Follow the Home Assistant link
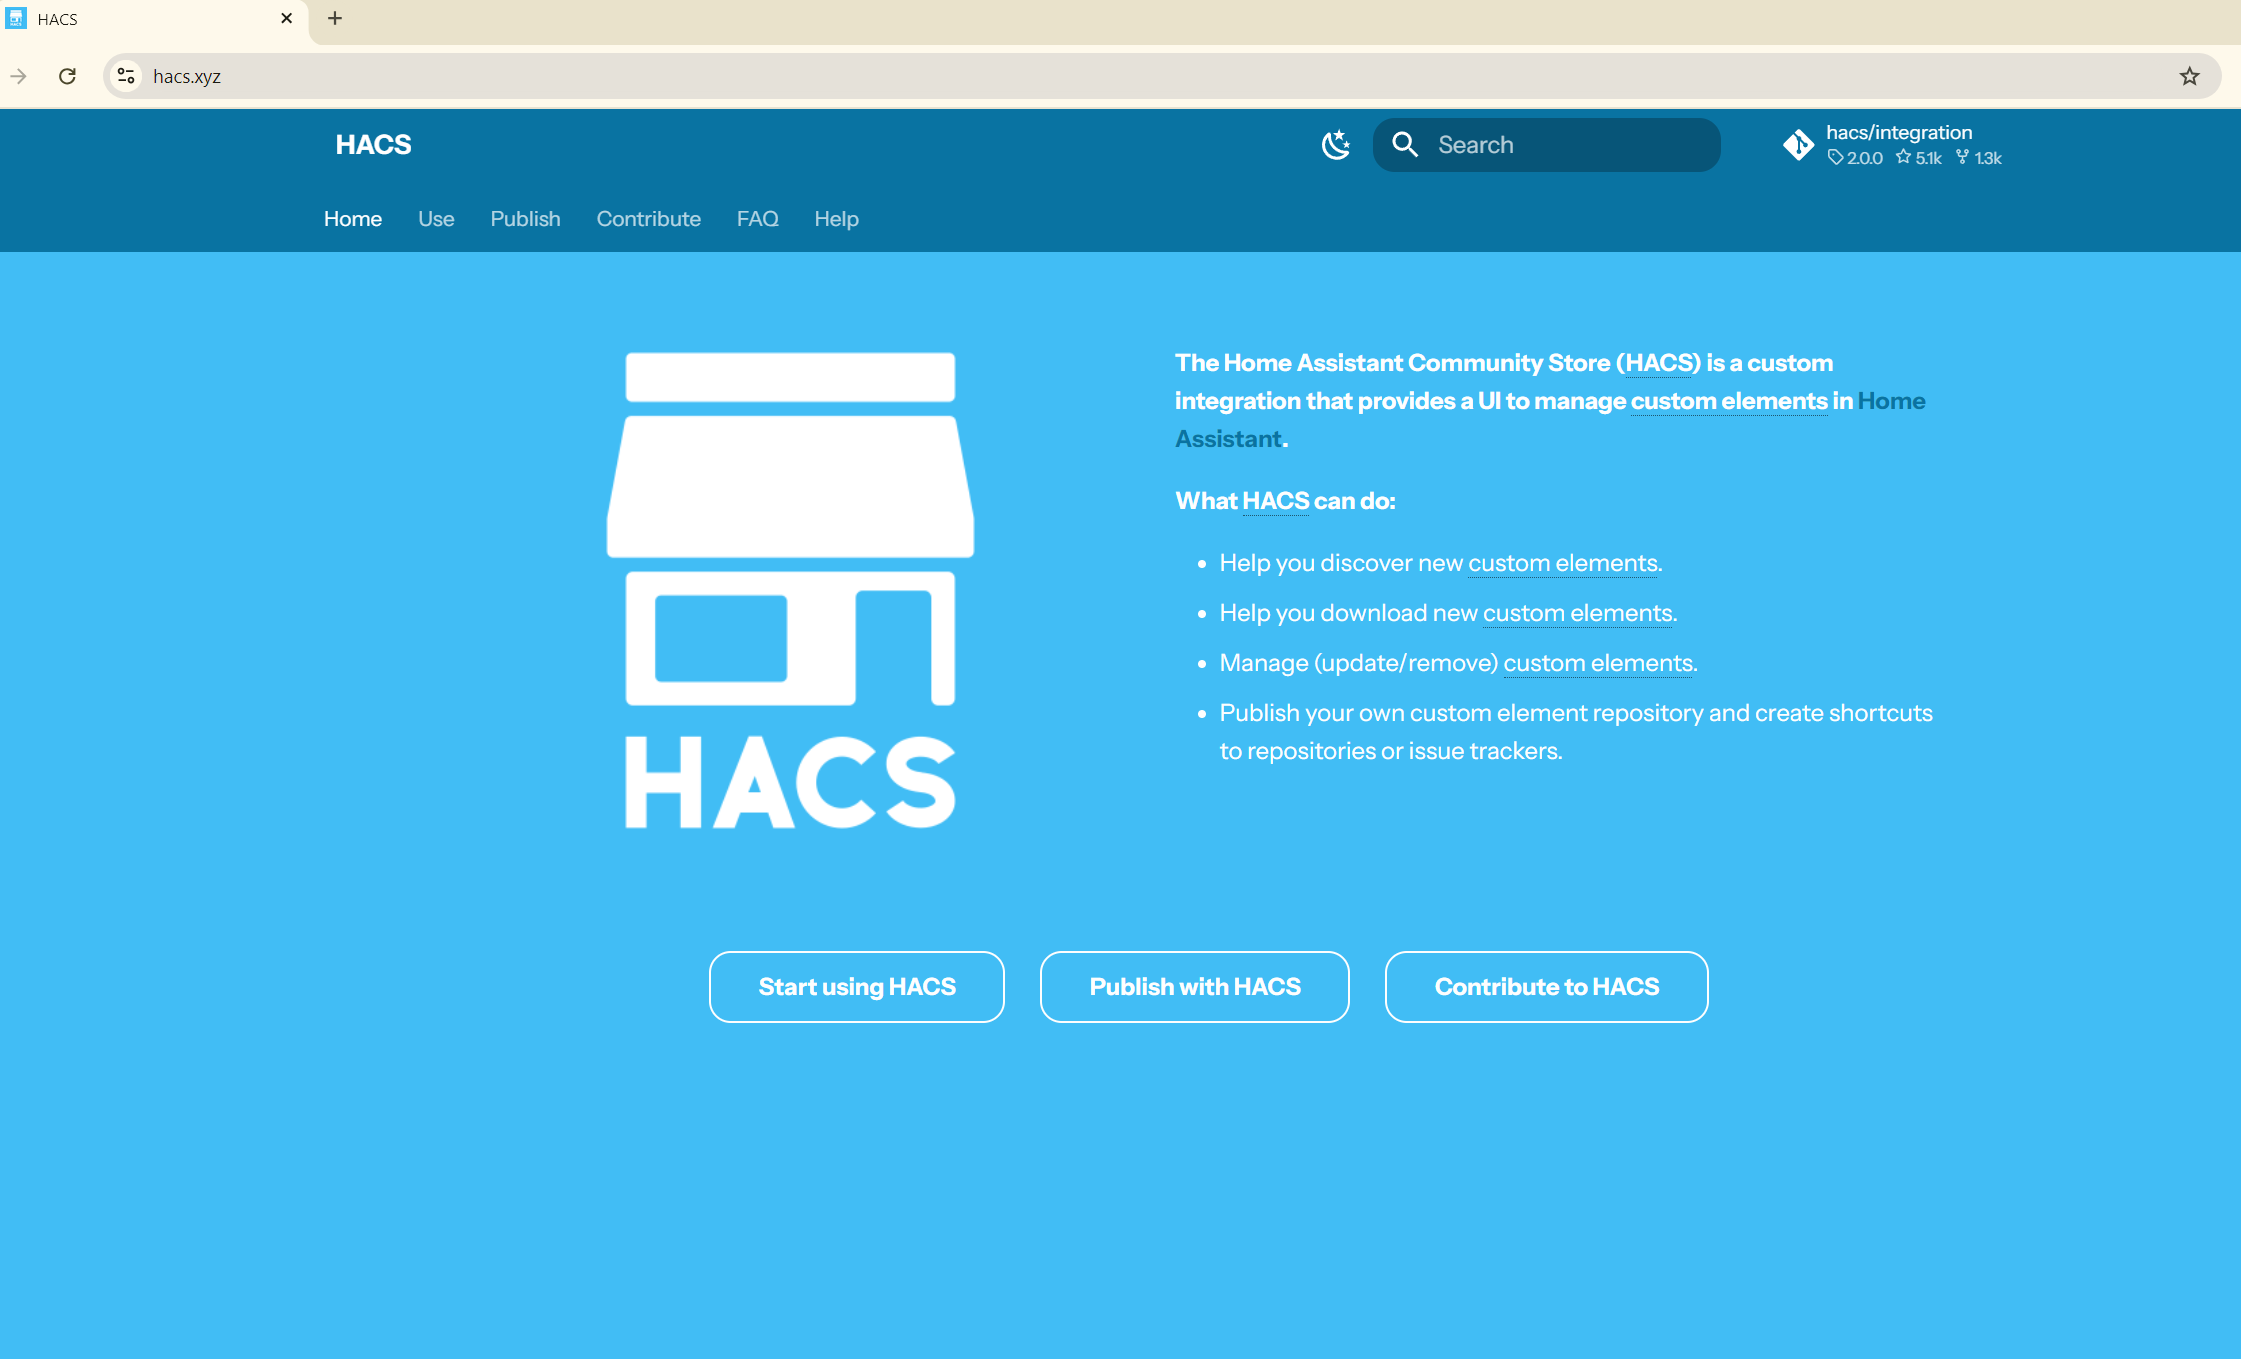 coord(1891,401)
